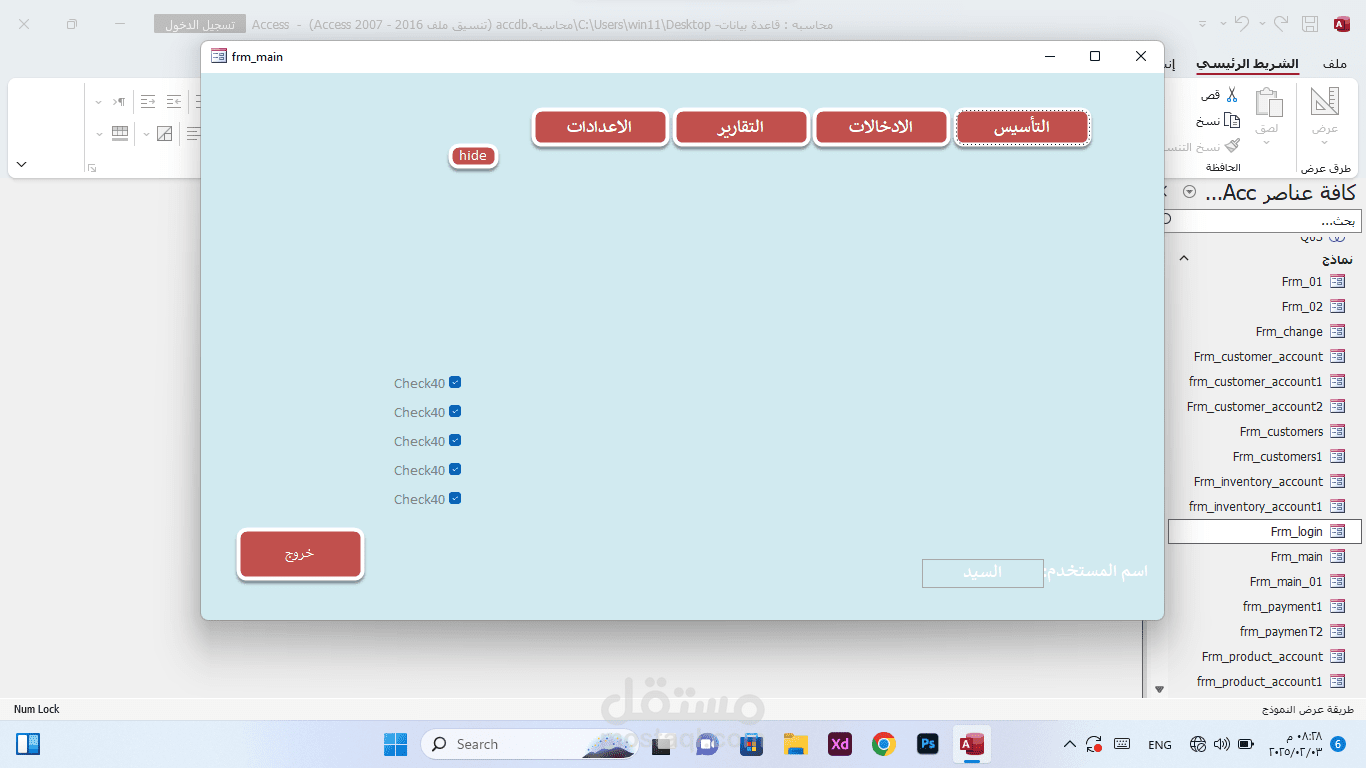Click the لصق (Paste) icon on ribbon
The image size is (1366, 768).
tap(1268, 101)
